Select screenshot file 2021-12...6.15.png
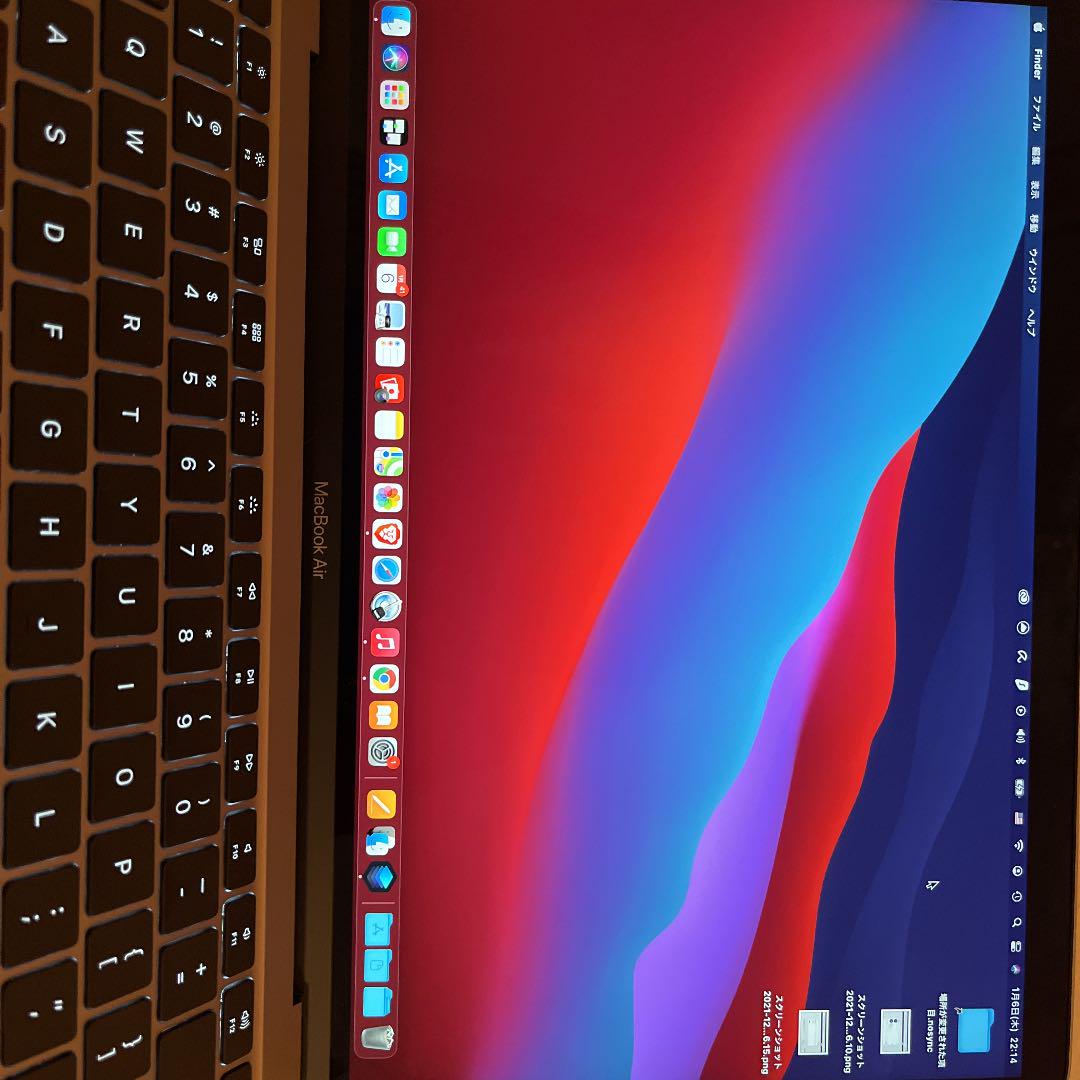1080x1080 pixels. (x=813, y=1031)
